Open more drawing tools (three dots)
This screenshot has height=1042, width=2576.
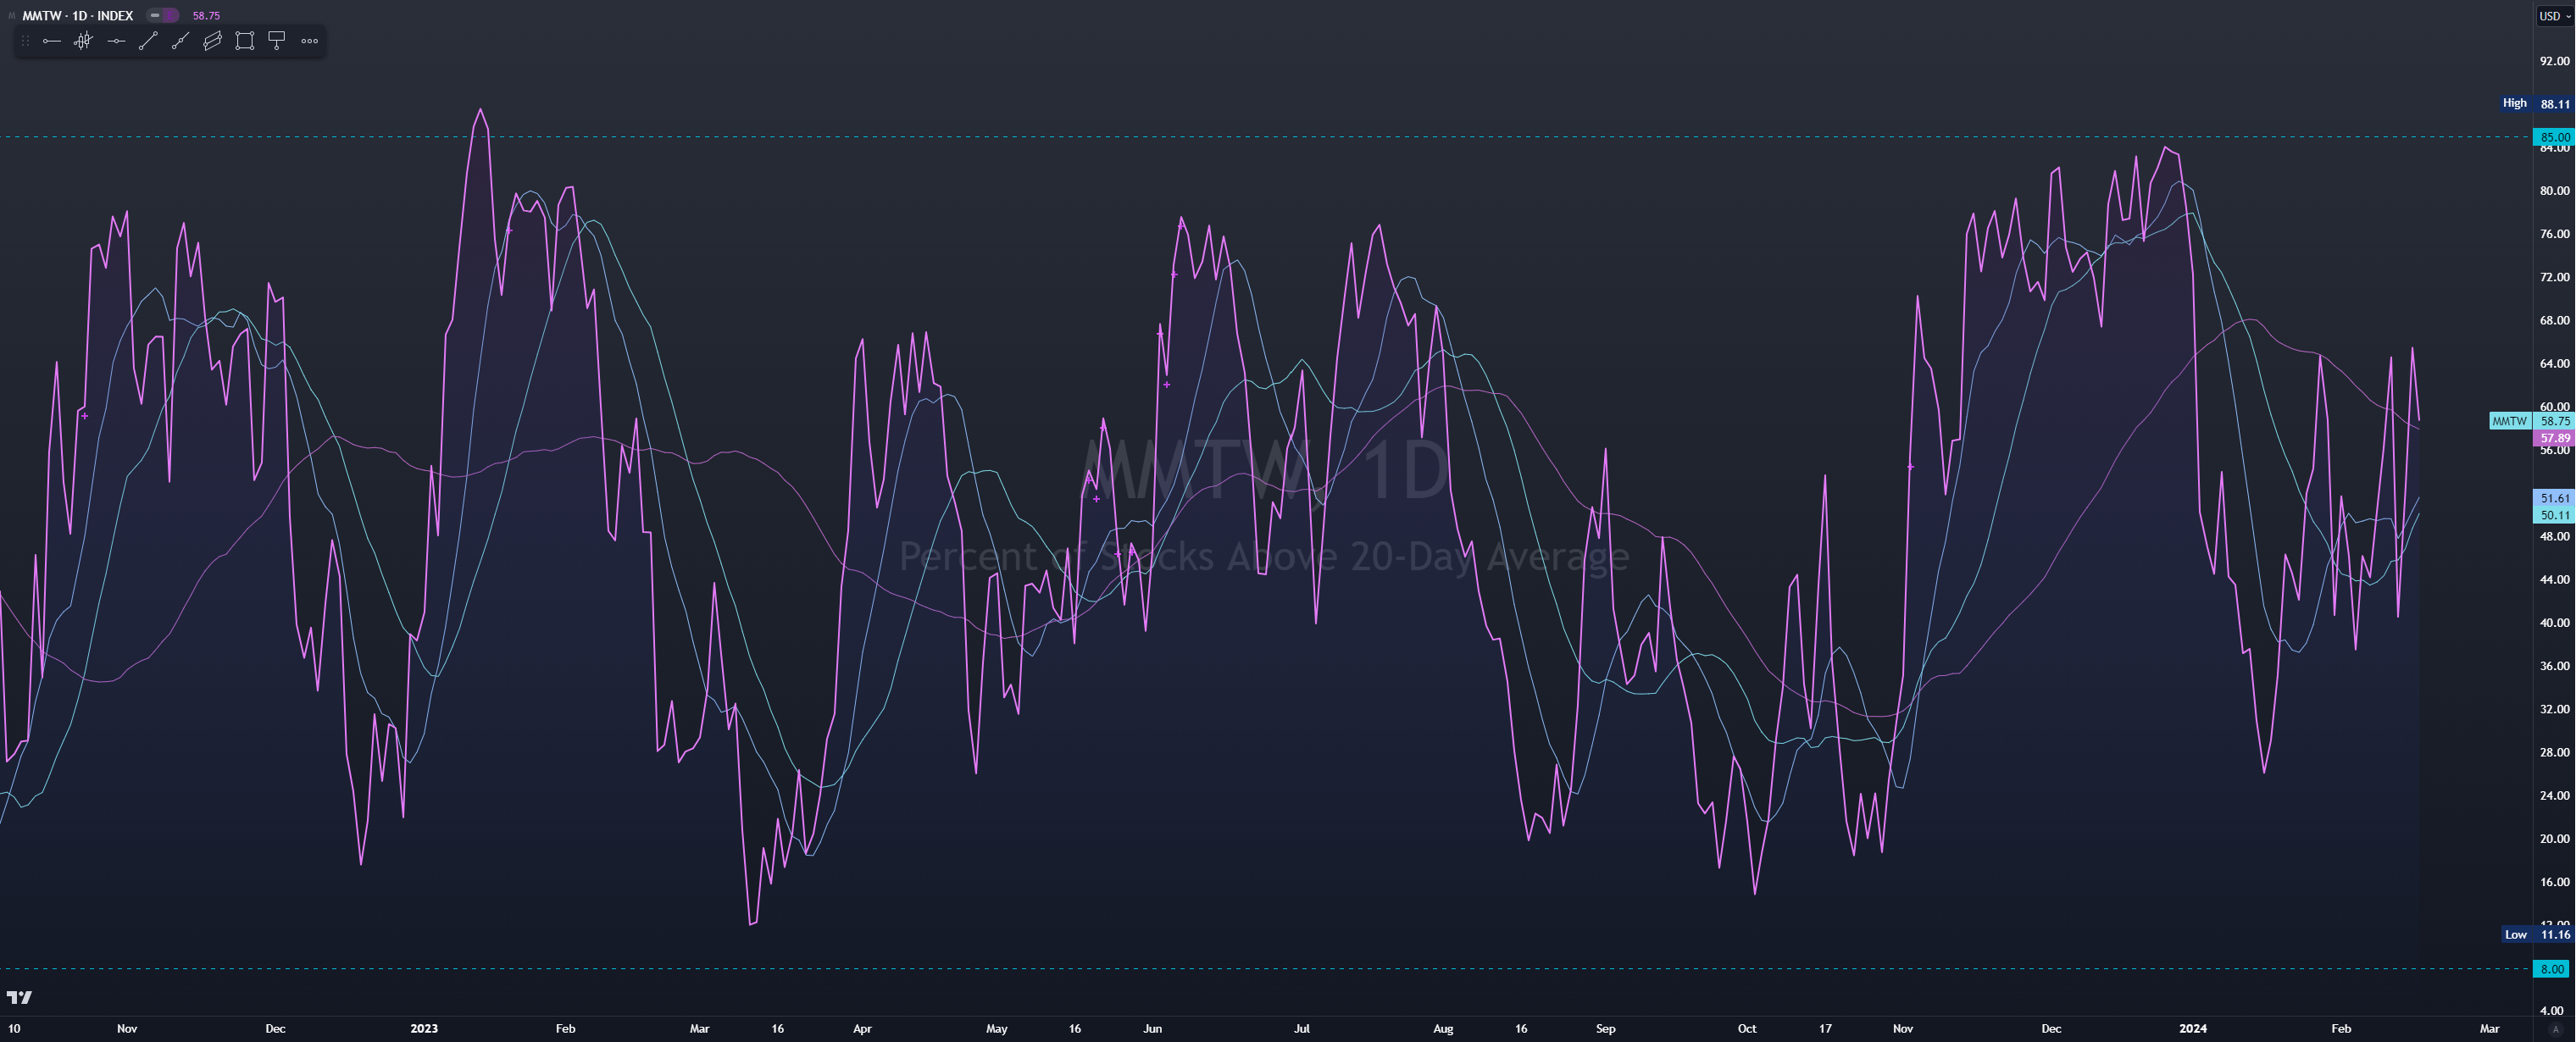[310, 41]
